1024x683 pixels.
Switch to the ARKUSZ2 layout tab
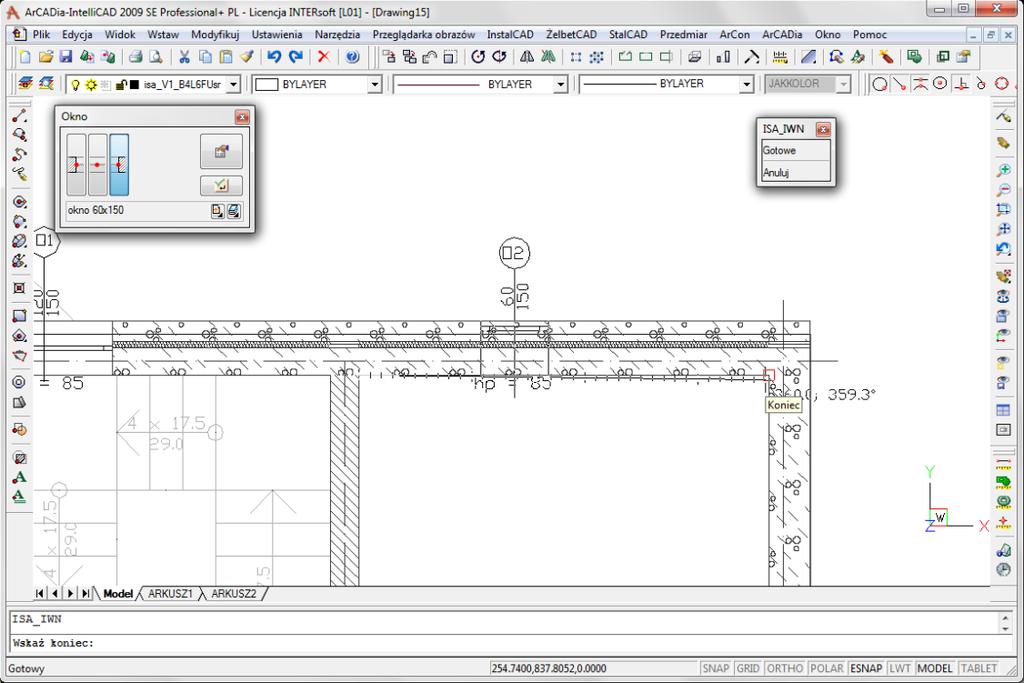click(x=234, y=594)
